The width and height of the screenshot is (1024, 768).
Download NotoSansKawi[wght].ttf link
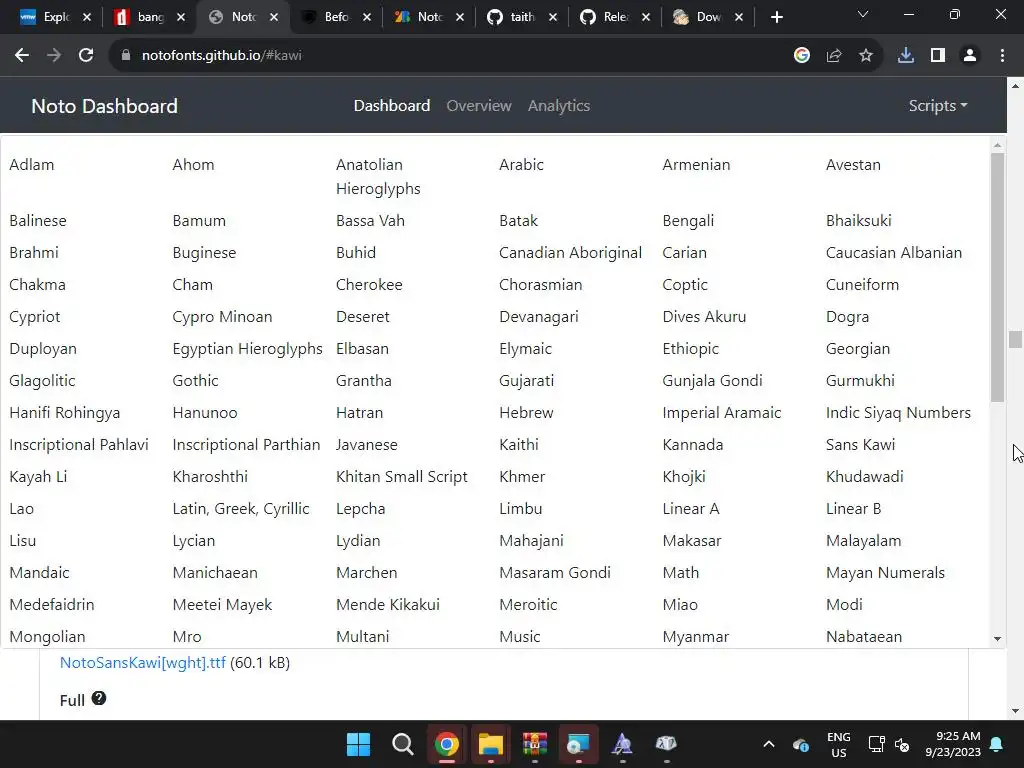point(142,663)
